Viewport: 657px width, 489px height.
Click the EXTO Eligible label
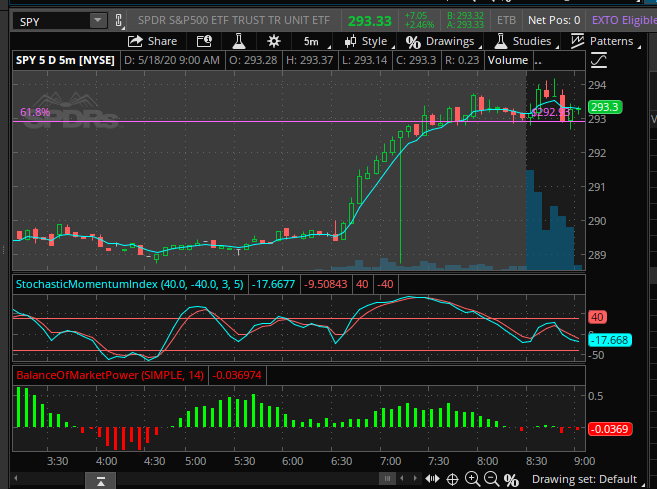click(x=624, y=20)
